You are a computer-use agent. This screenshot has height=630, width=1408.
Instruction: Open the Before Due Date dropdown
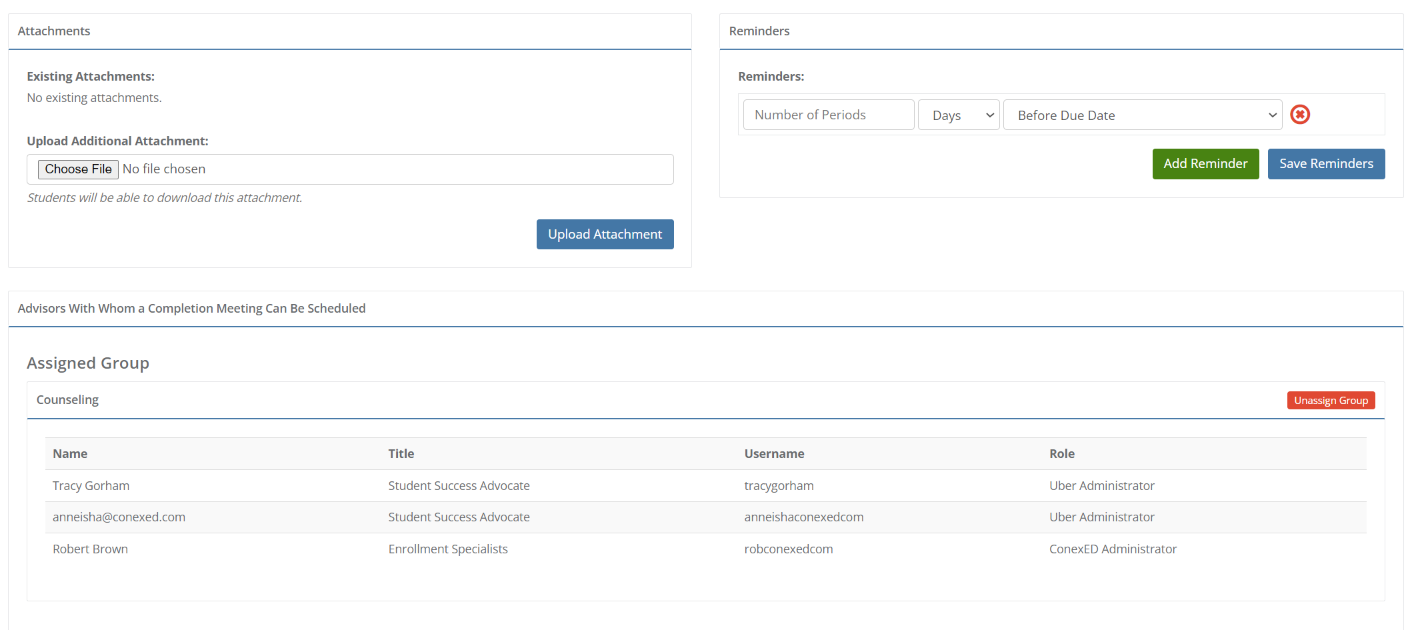click(1143, 115)
